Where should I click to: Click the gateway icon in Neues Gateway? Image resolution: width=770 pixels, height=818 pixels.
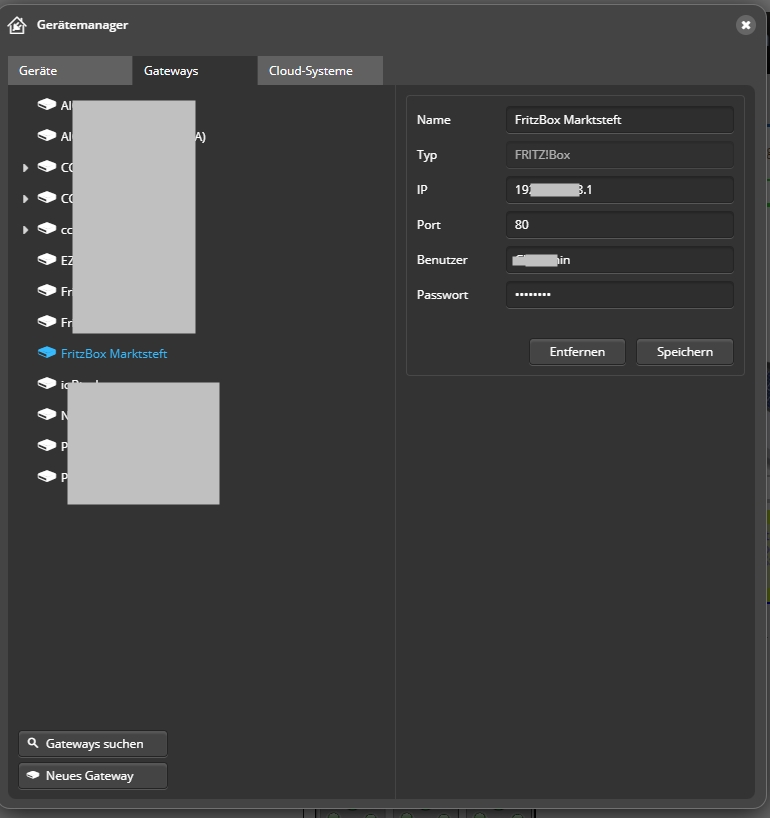[x=33, y=775]
